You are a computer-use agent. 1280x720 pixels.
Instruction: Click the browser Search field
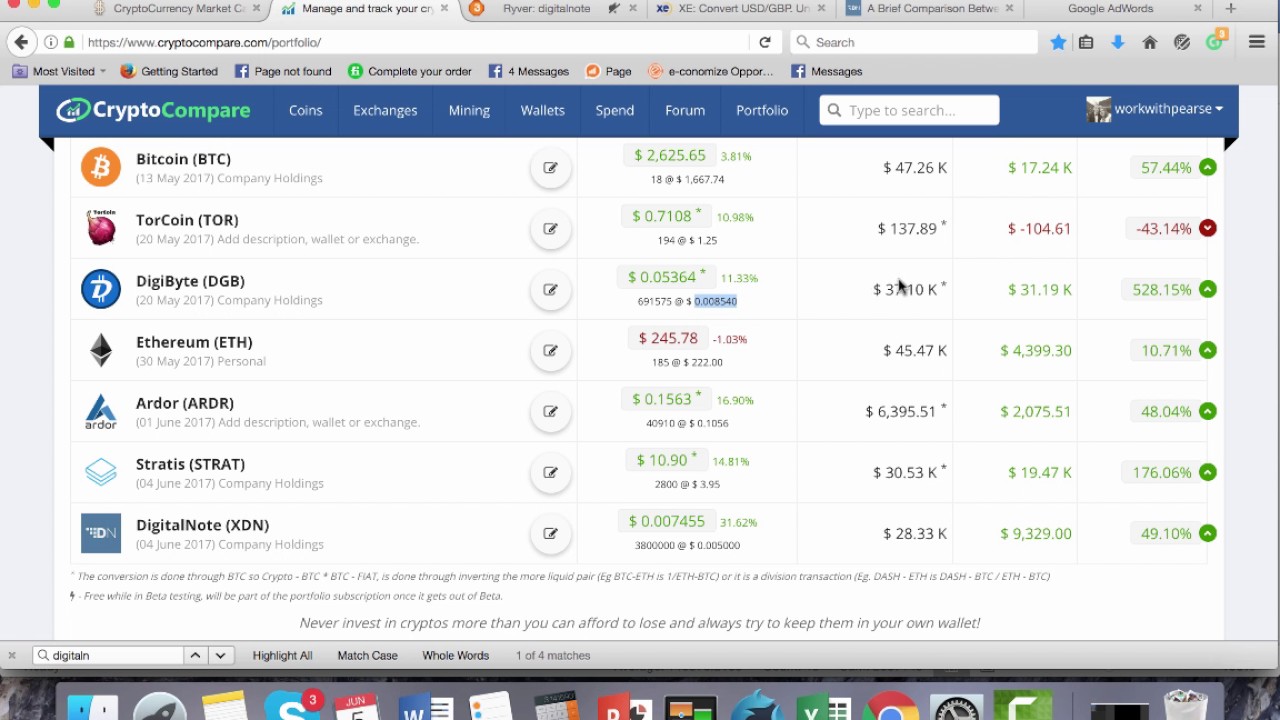[913, 42]
